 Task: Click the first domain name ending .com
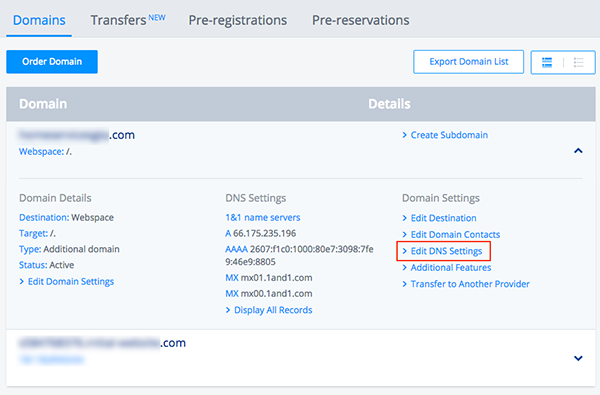[77, 135]
